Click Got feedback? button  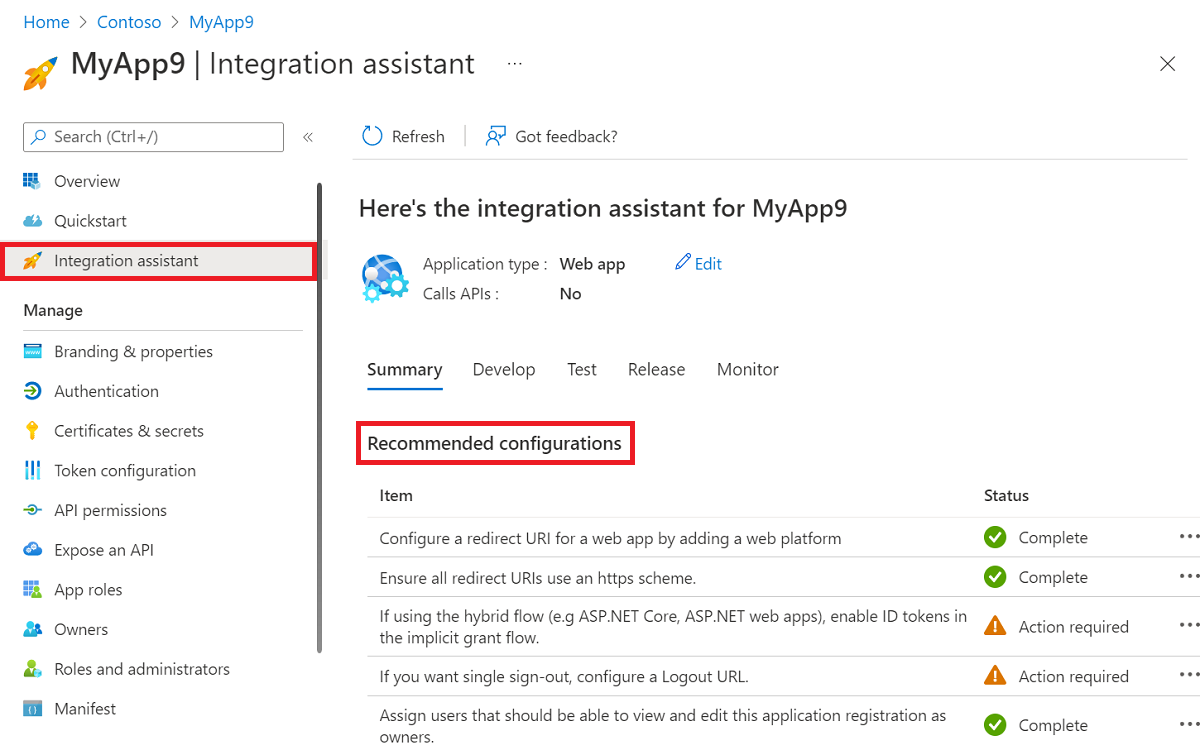point(552,136)
